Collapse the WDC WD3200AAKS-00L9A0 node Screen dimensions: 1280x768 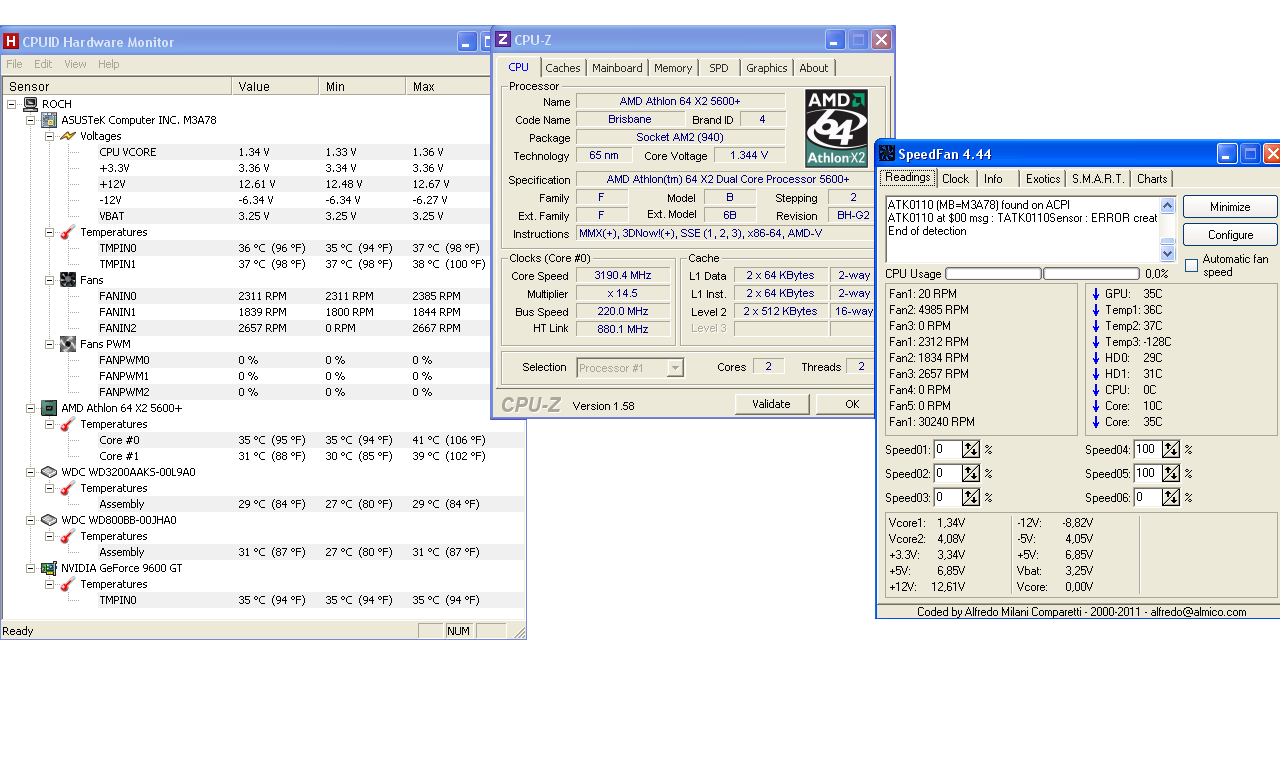coord(31,472)
